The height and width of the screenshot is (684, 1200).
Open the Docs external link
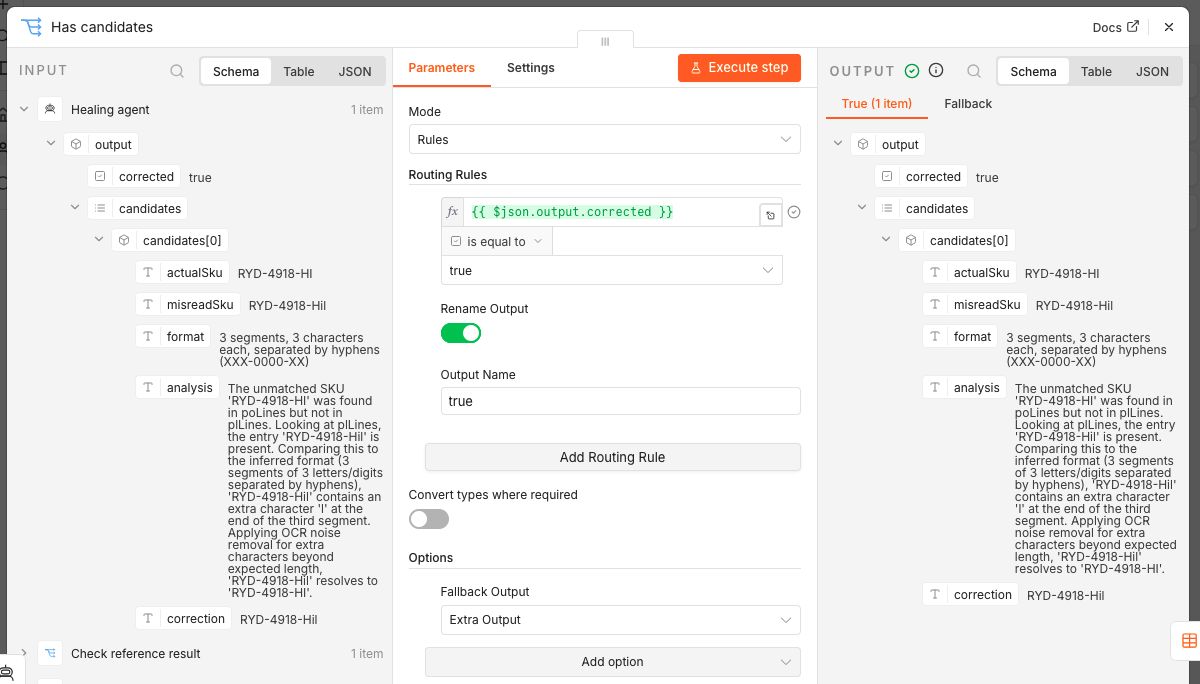click(1115, 27)
